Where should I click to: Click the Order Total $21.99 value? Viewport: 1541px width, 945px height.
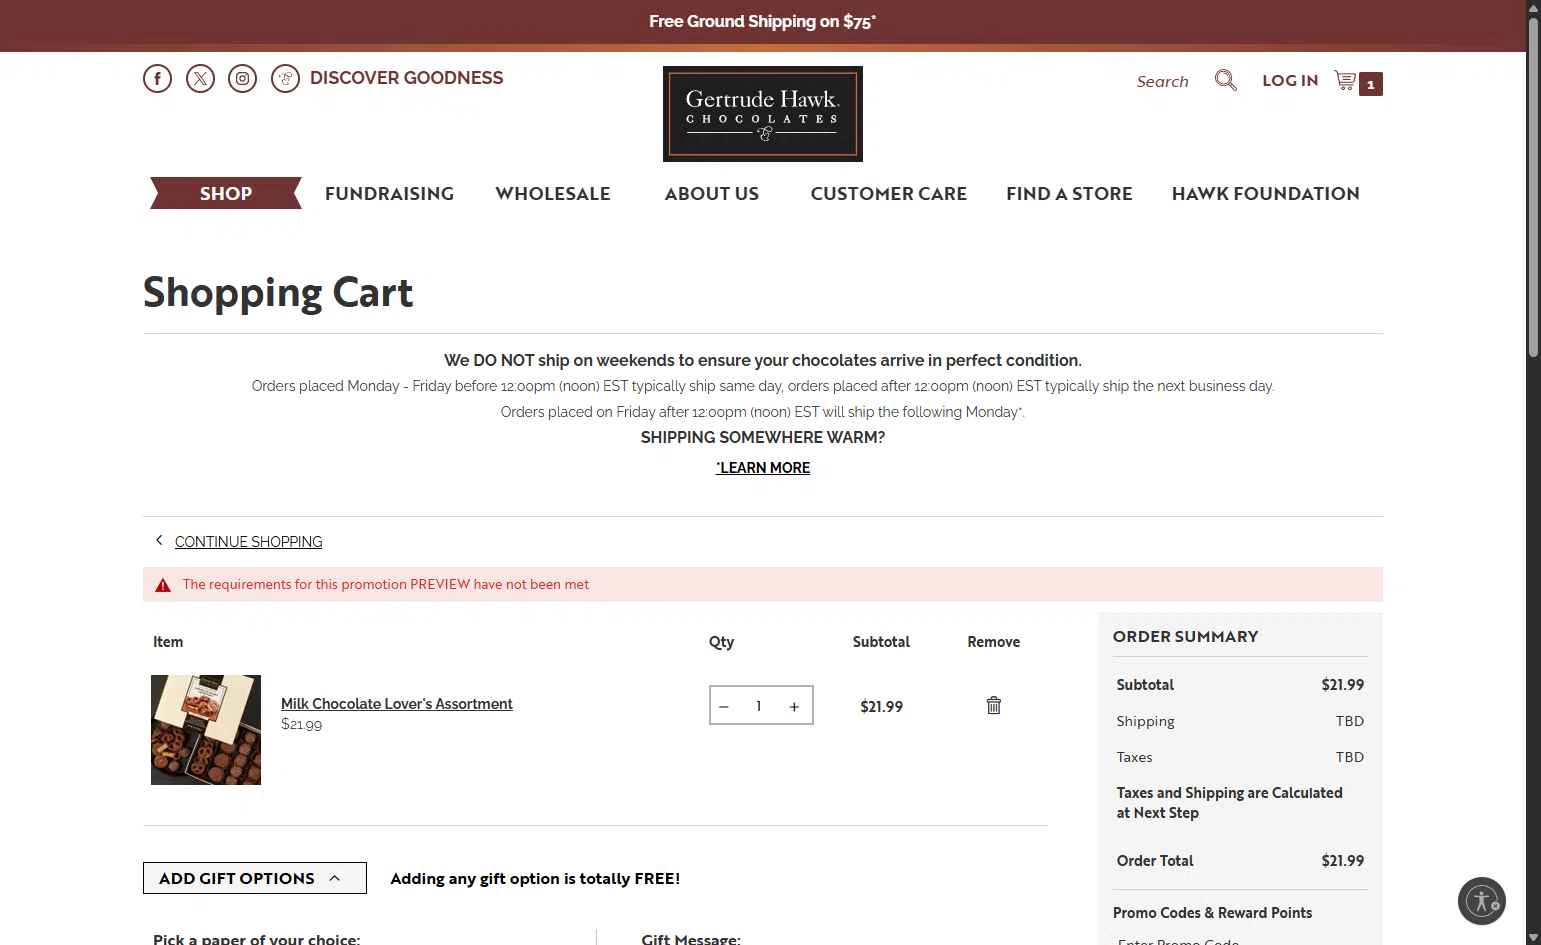1342,860
